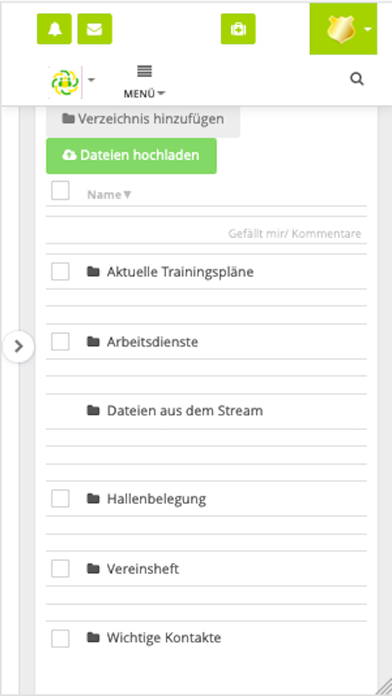Image resolution: width=392 pixels, height=696 pixels.
Task: Click the Hallenbelegung folder icon
Action: pyautogui.click(x=93, y=498)
